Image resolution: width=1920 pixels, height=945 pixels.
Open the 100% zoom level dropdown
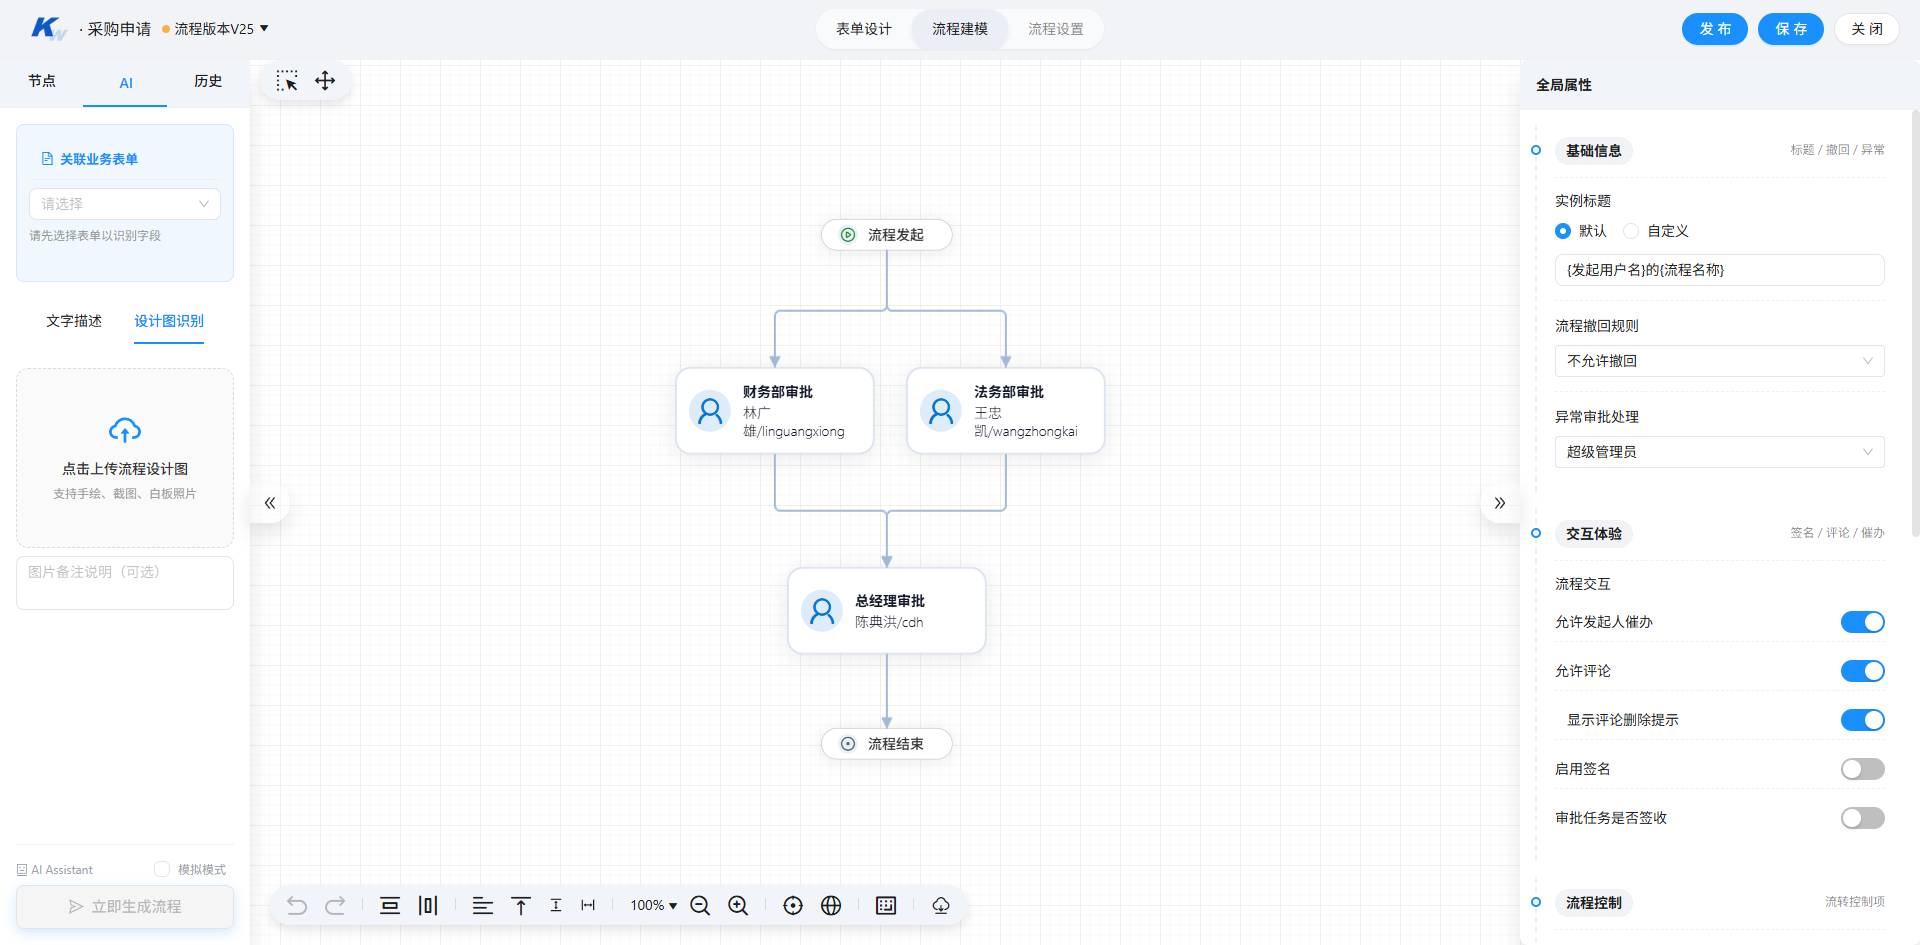point(653,906)
